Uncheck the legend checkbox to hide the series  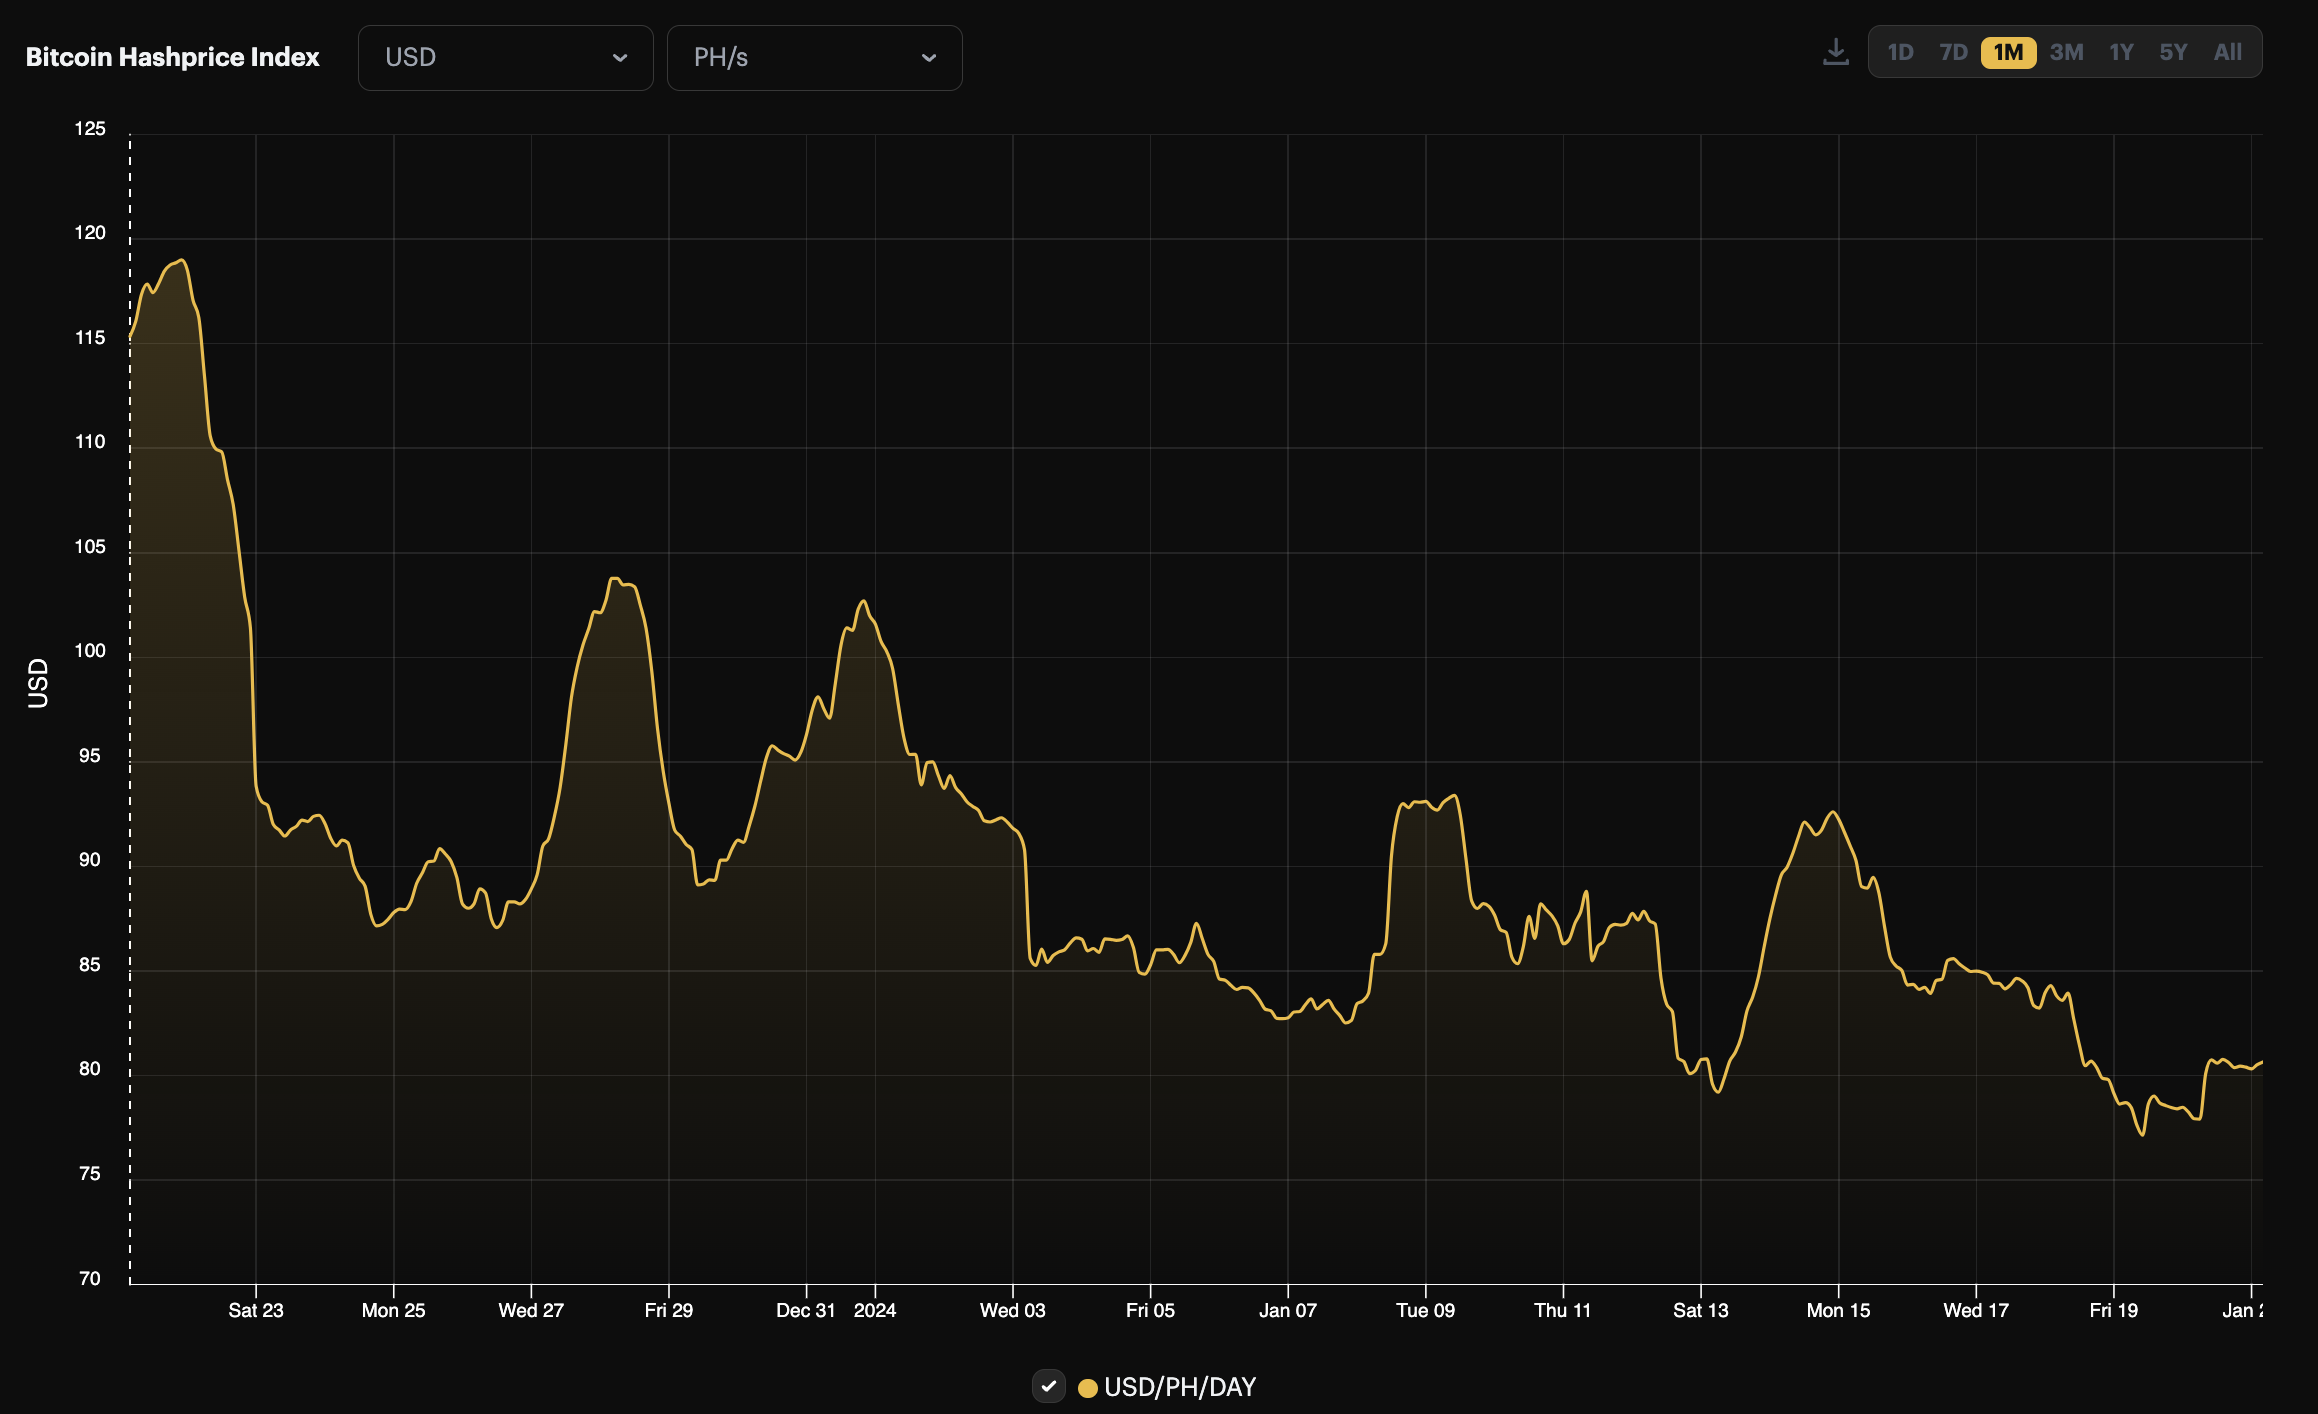(x=1049, y=1387)
